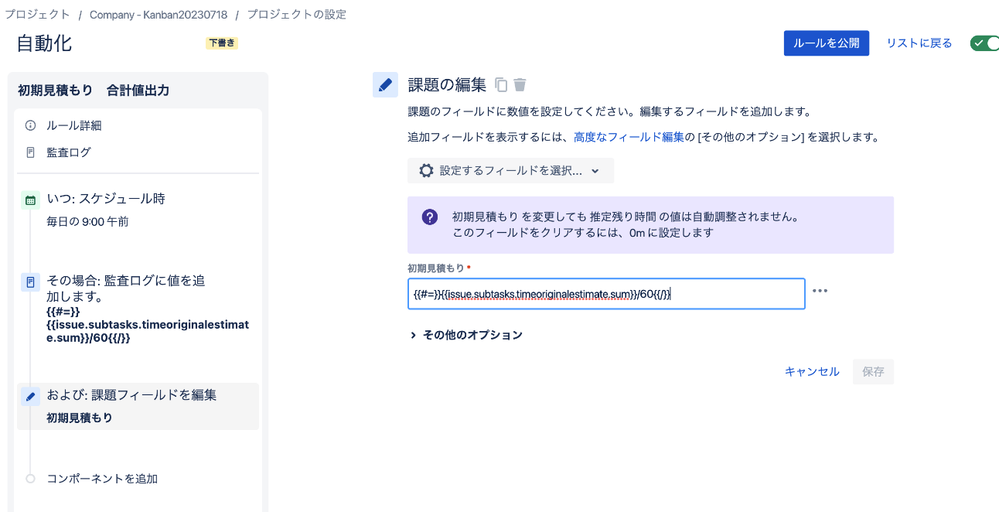
Task: Select the および: 課題フィールドを編集 step
Action: click(138, 406)
